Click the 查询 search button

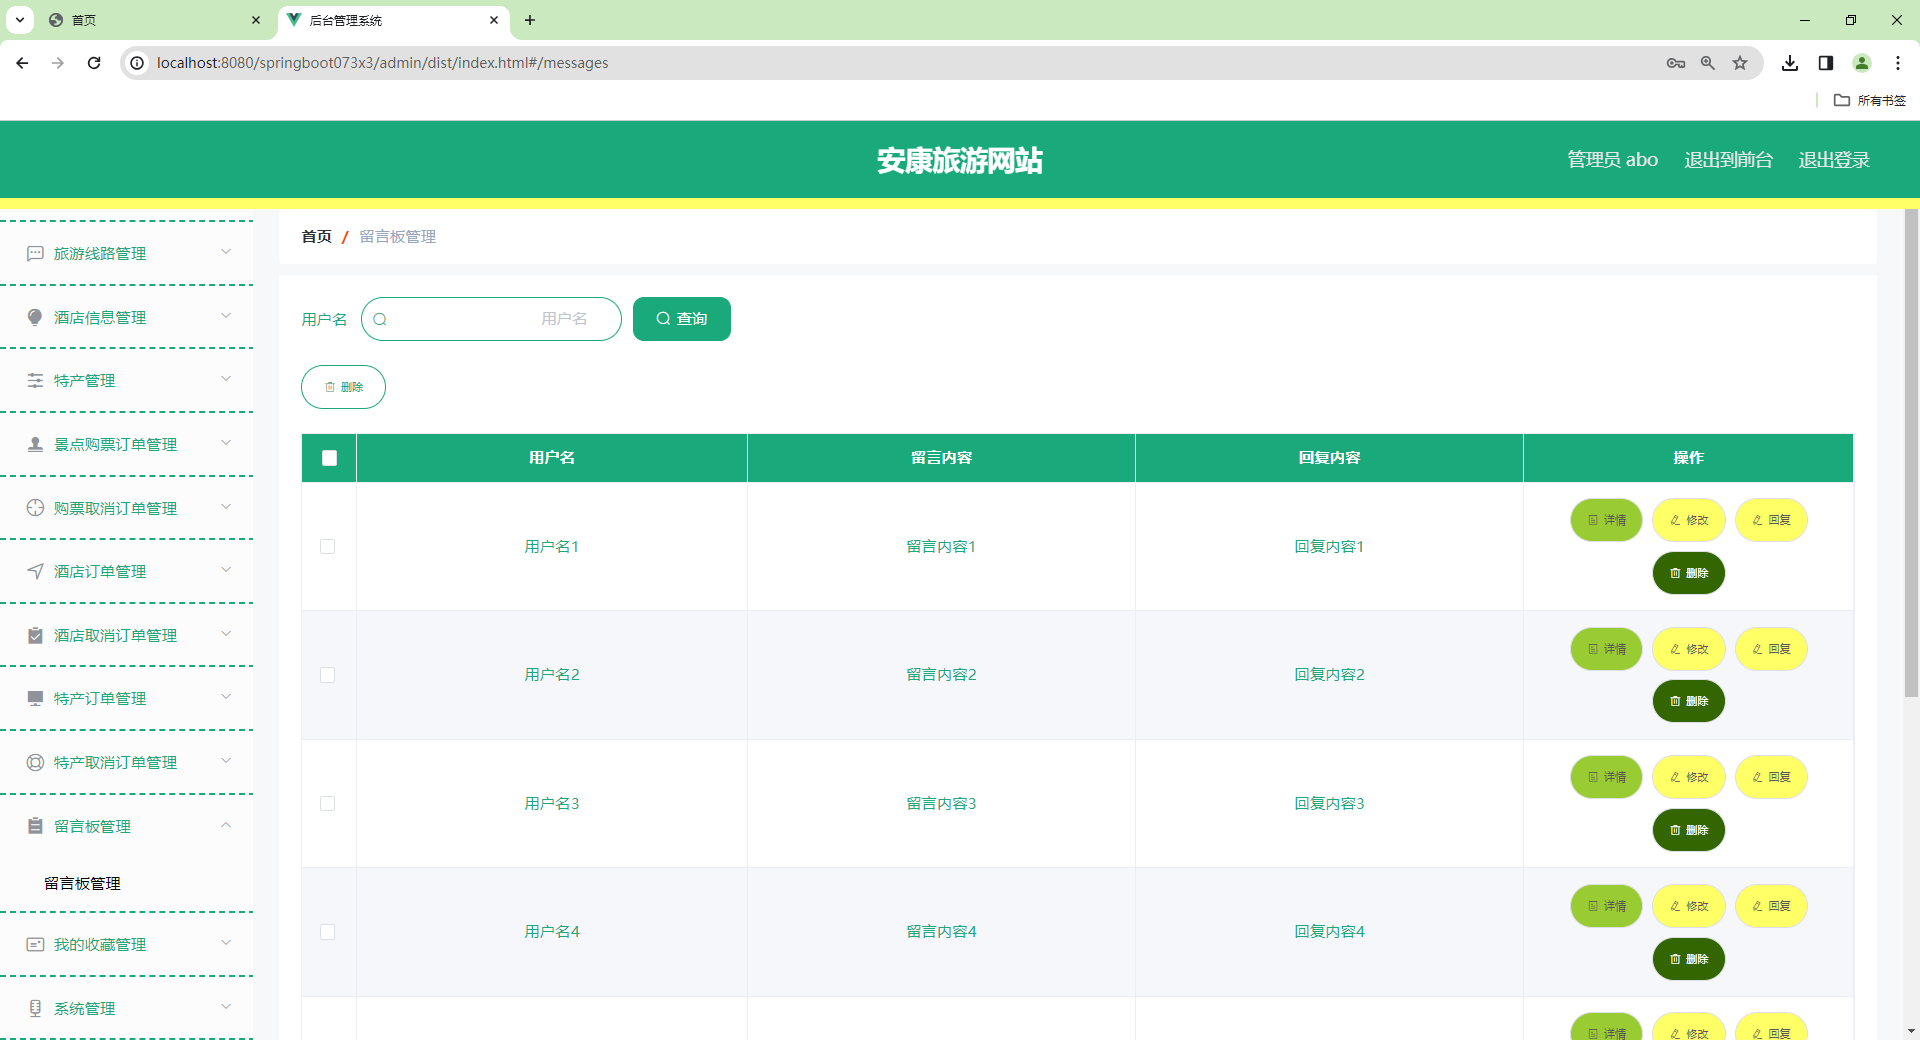(682, 319)
